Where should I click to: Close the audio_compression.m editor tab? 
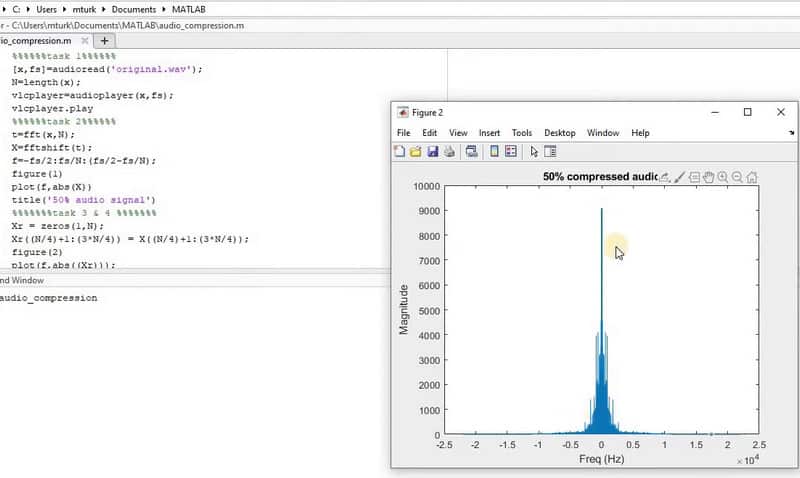82,41
